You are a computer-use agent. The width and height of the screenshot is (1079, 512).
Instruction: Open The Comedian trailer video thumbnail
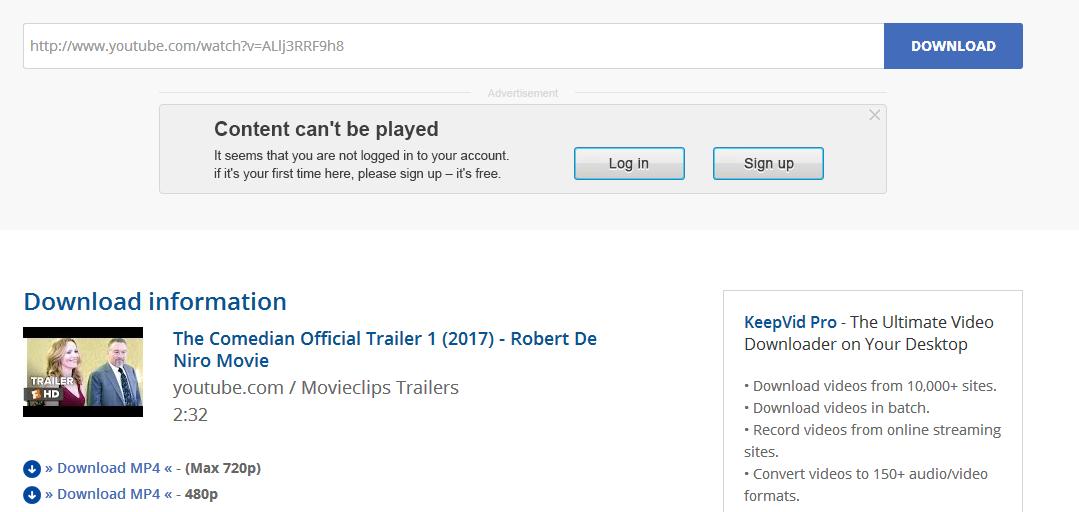83,372
